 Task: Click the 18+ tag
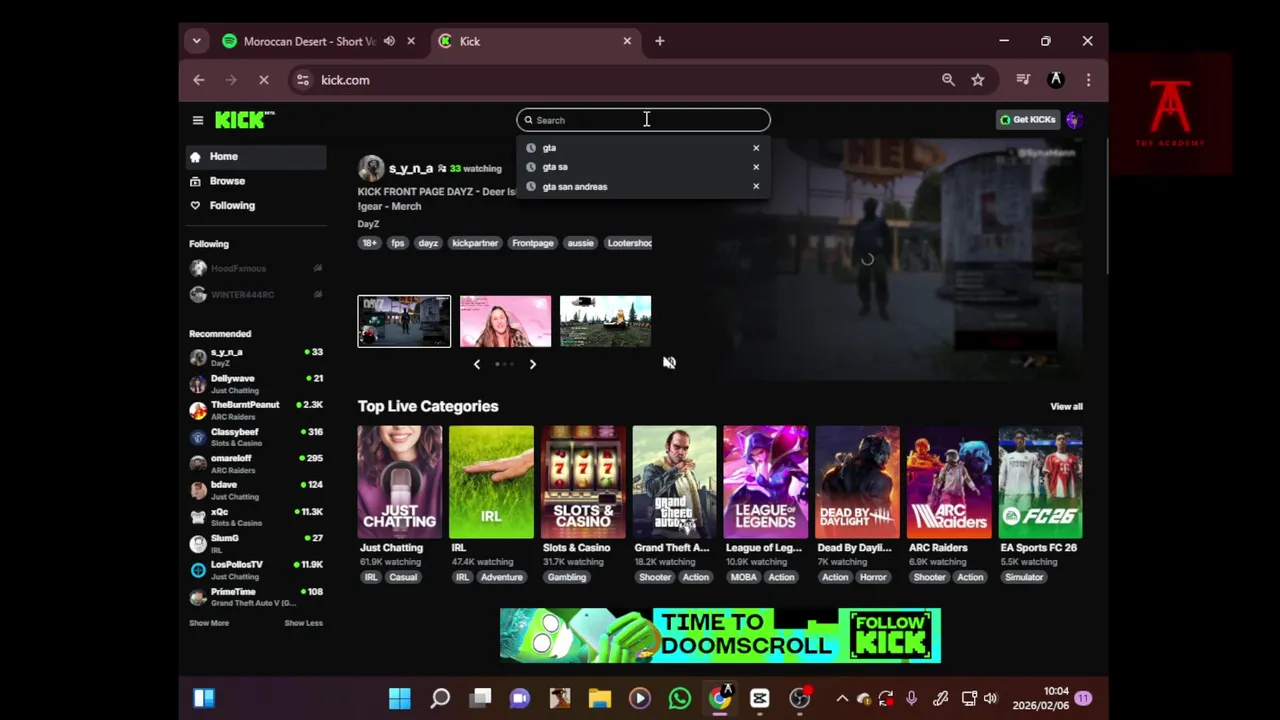(370, 243)
